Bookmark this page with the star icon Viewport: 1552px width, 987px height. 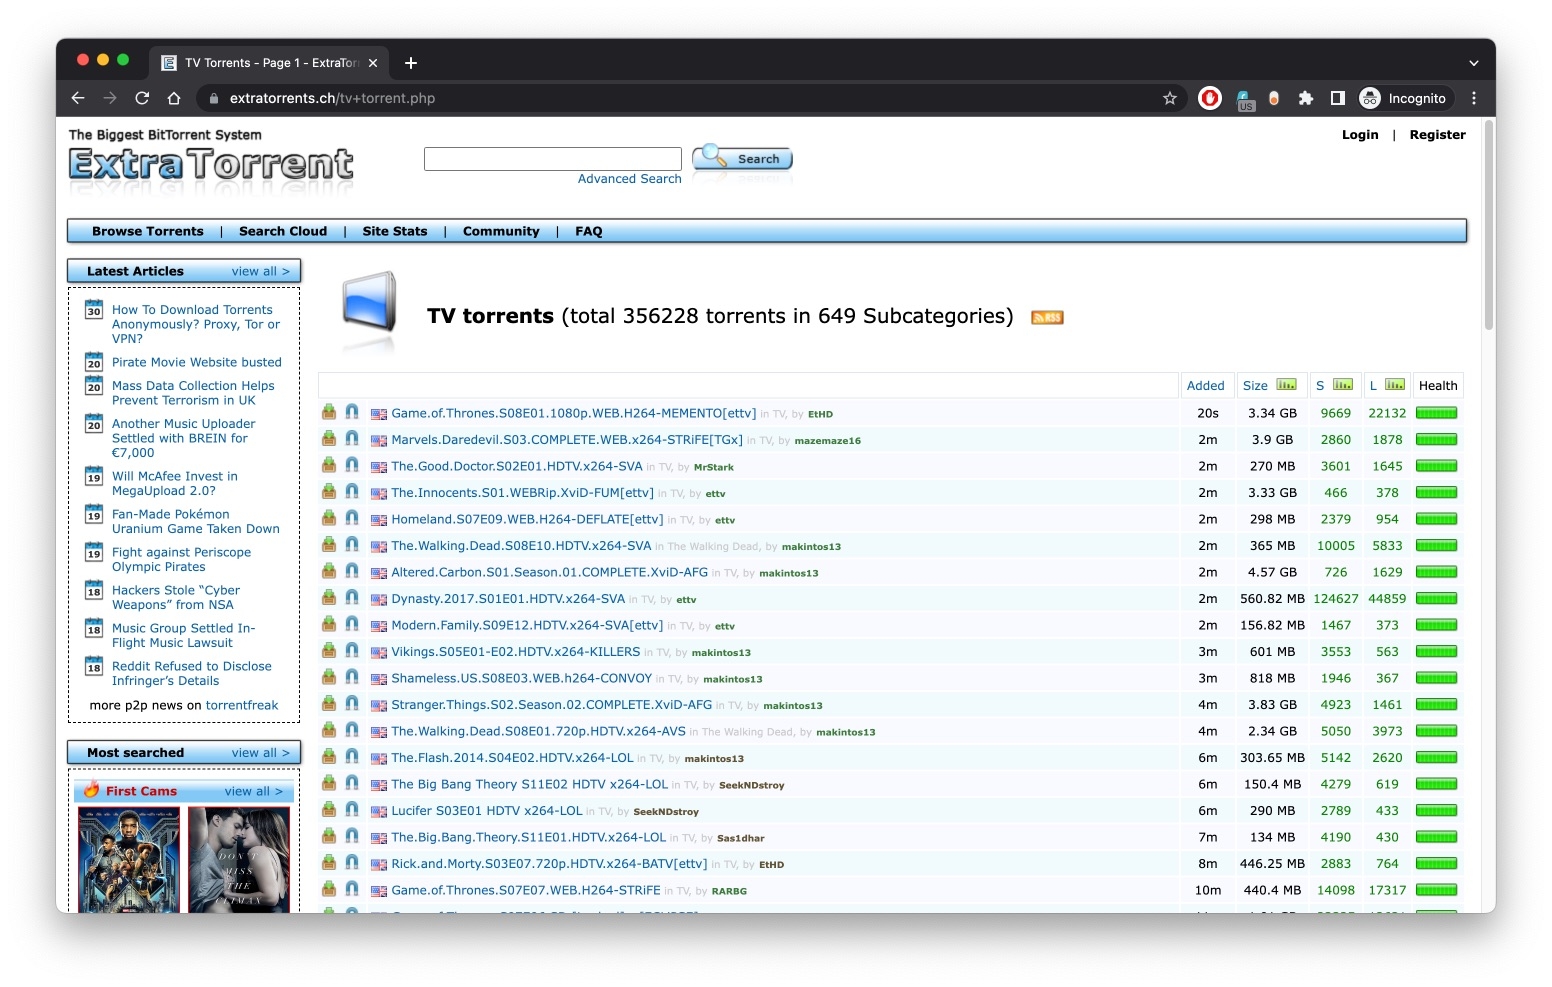1170,98
